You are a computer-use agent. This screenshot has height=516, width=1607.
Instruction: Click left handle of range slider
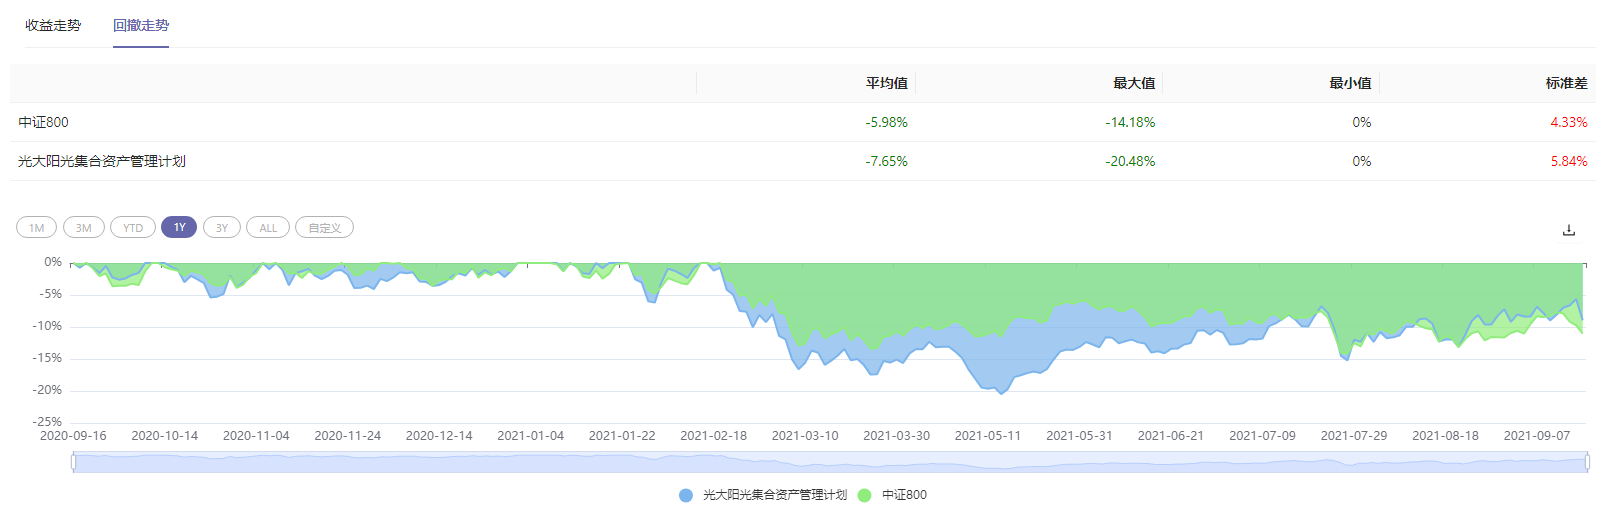pos(74,462)
